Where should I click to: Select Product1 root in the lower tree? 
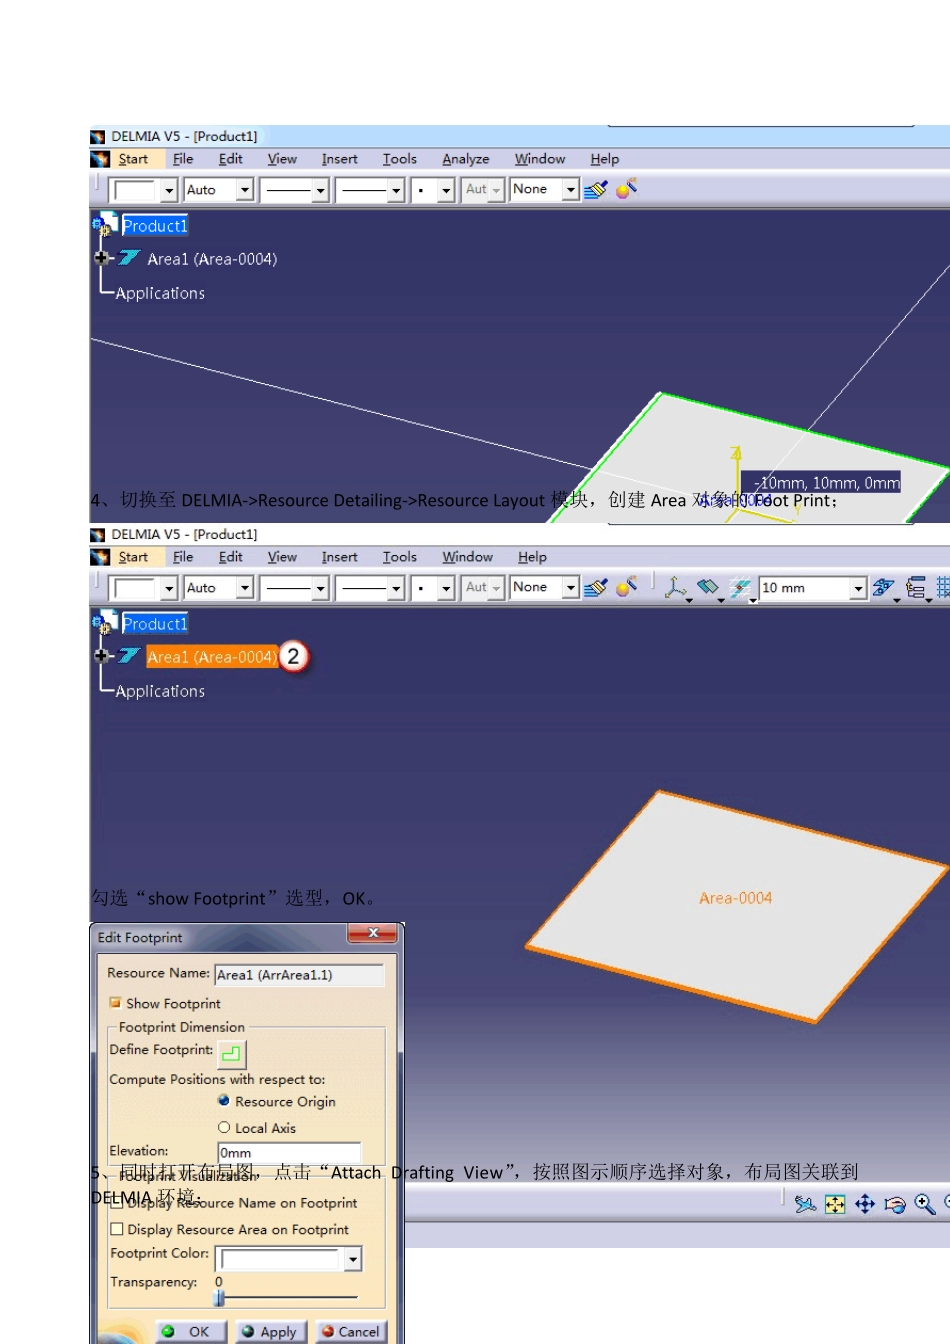(x=155, y=624)
